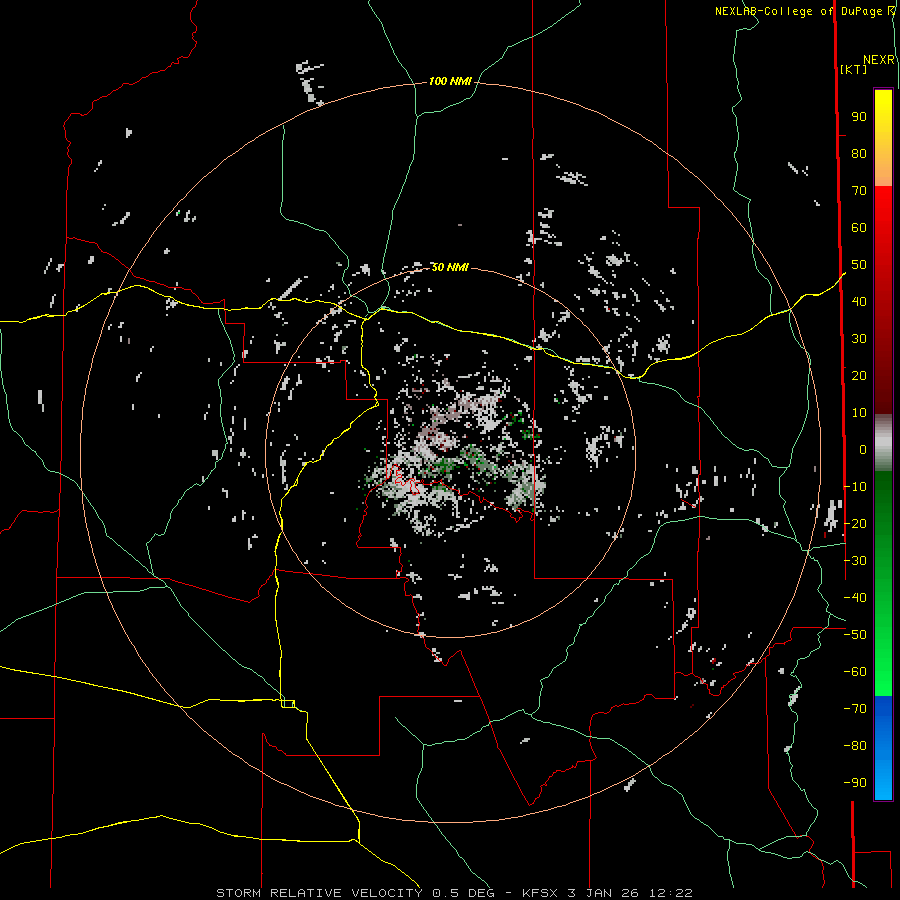Click the [KT] units label

(x=853, y=69)
